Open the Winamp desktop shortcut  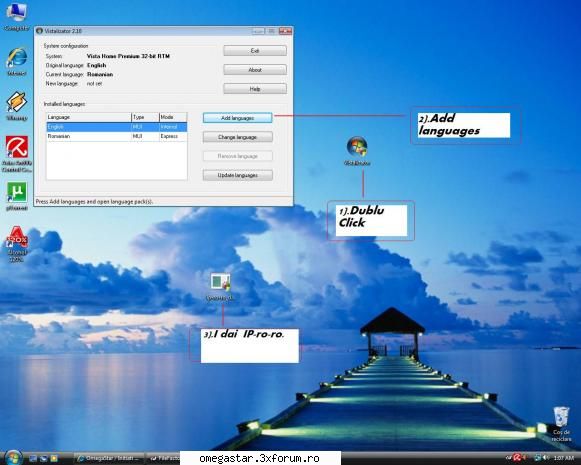17,106
